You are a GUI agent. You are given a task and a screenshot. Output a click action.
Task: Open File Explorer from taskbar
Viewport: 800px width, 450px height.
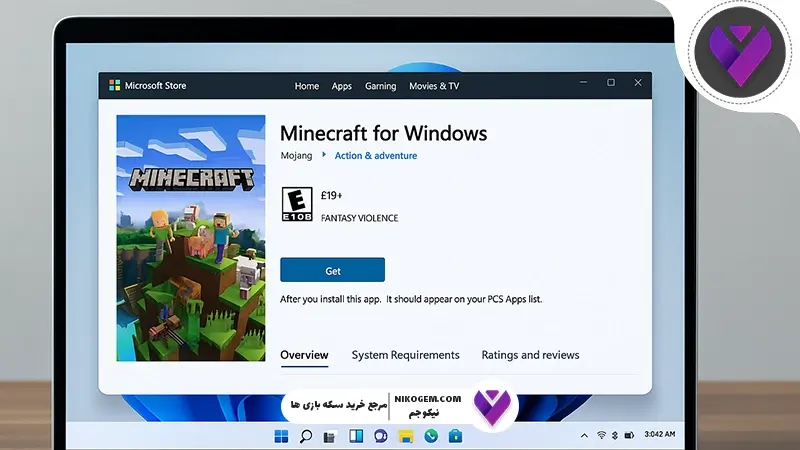(x=406, y=436)
